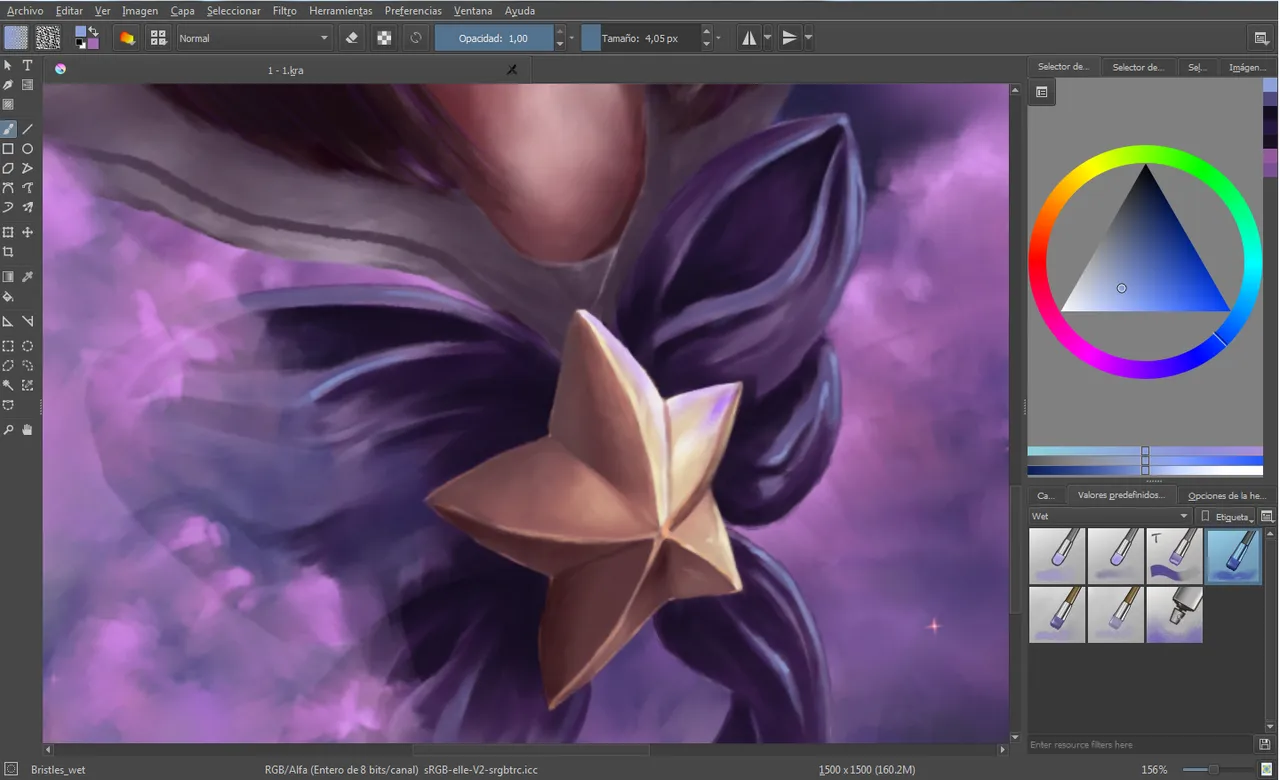Viewport: 1280px width, 780px height.
Task: Open the Normal blending mode dropdown
Action: 254,38
